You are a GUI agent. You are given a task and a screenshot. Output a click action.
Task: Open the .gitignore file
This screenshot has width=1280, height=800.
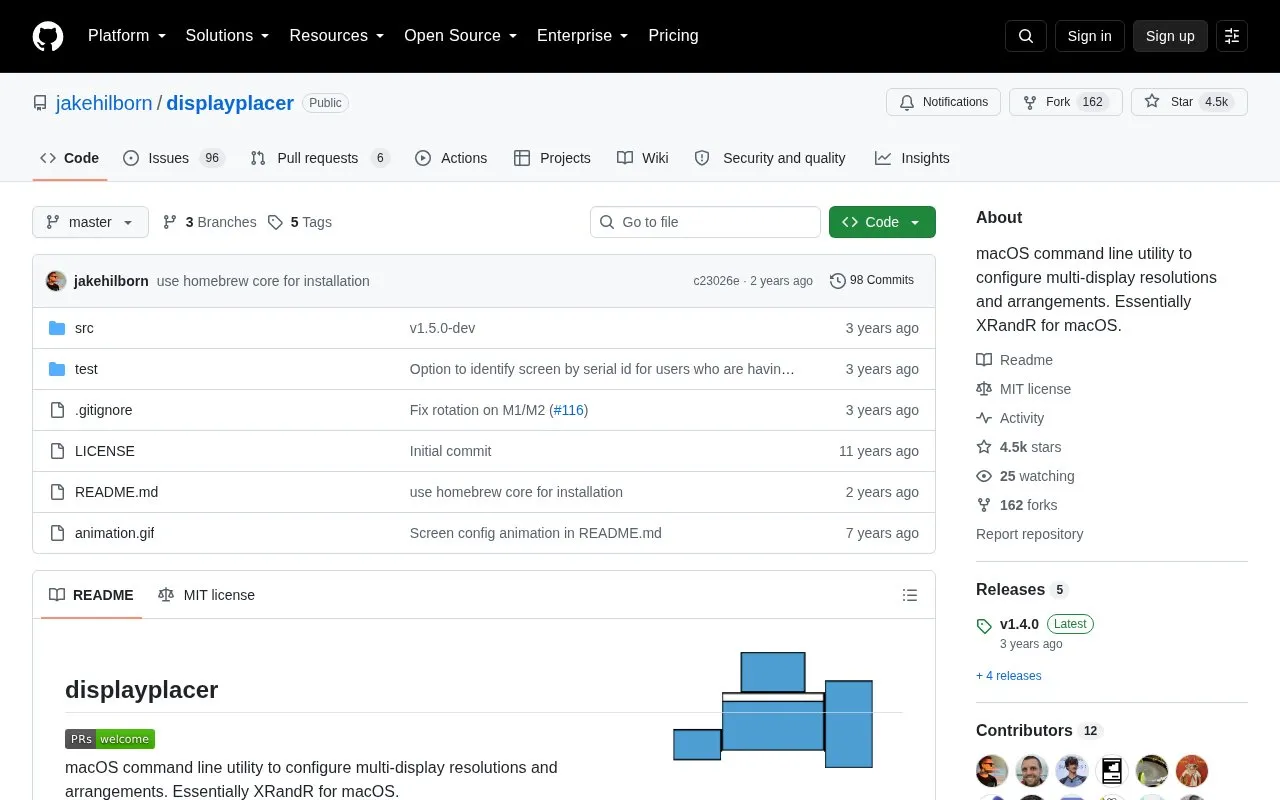click(104, 410)
